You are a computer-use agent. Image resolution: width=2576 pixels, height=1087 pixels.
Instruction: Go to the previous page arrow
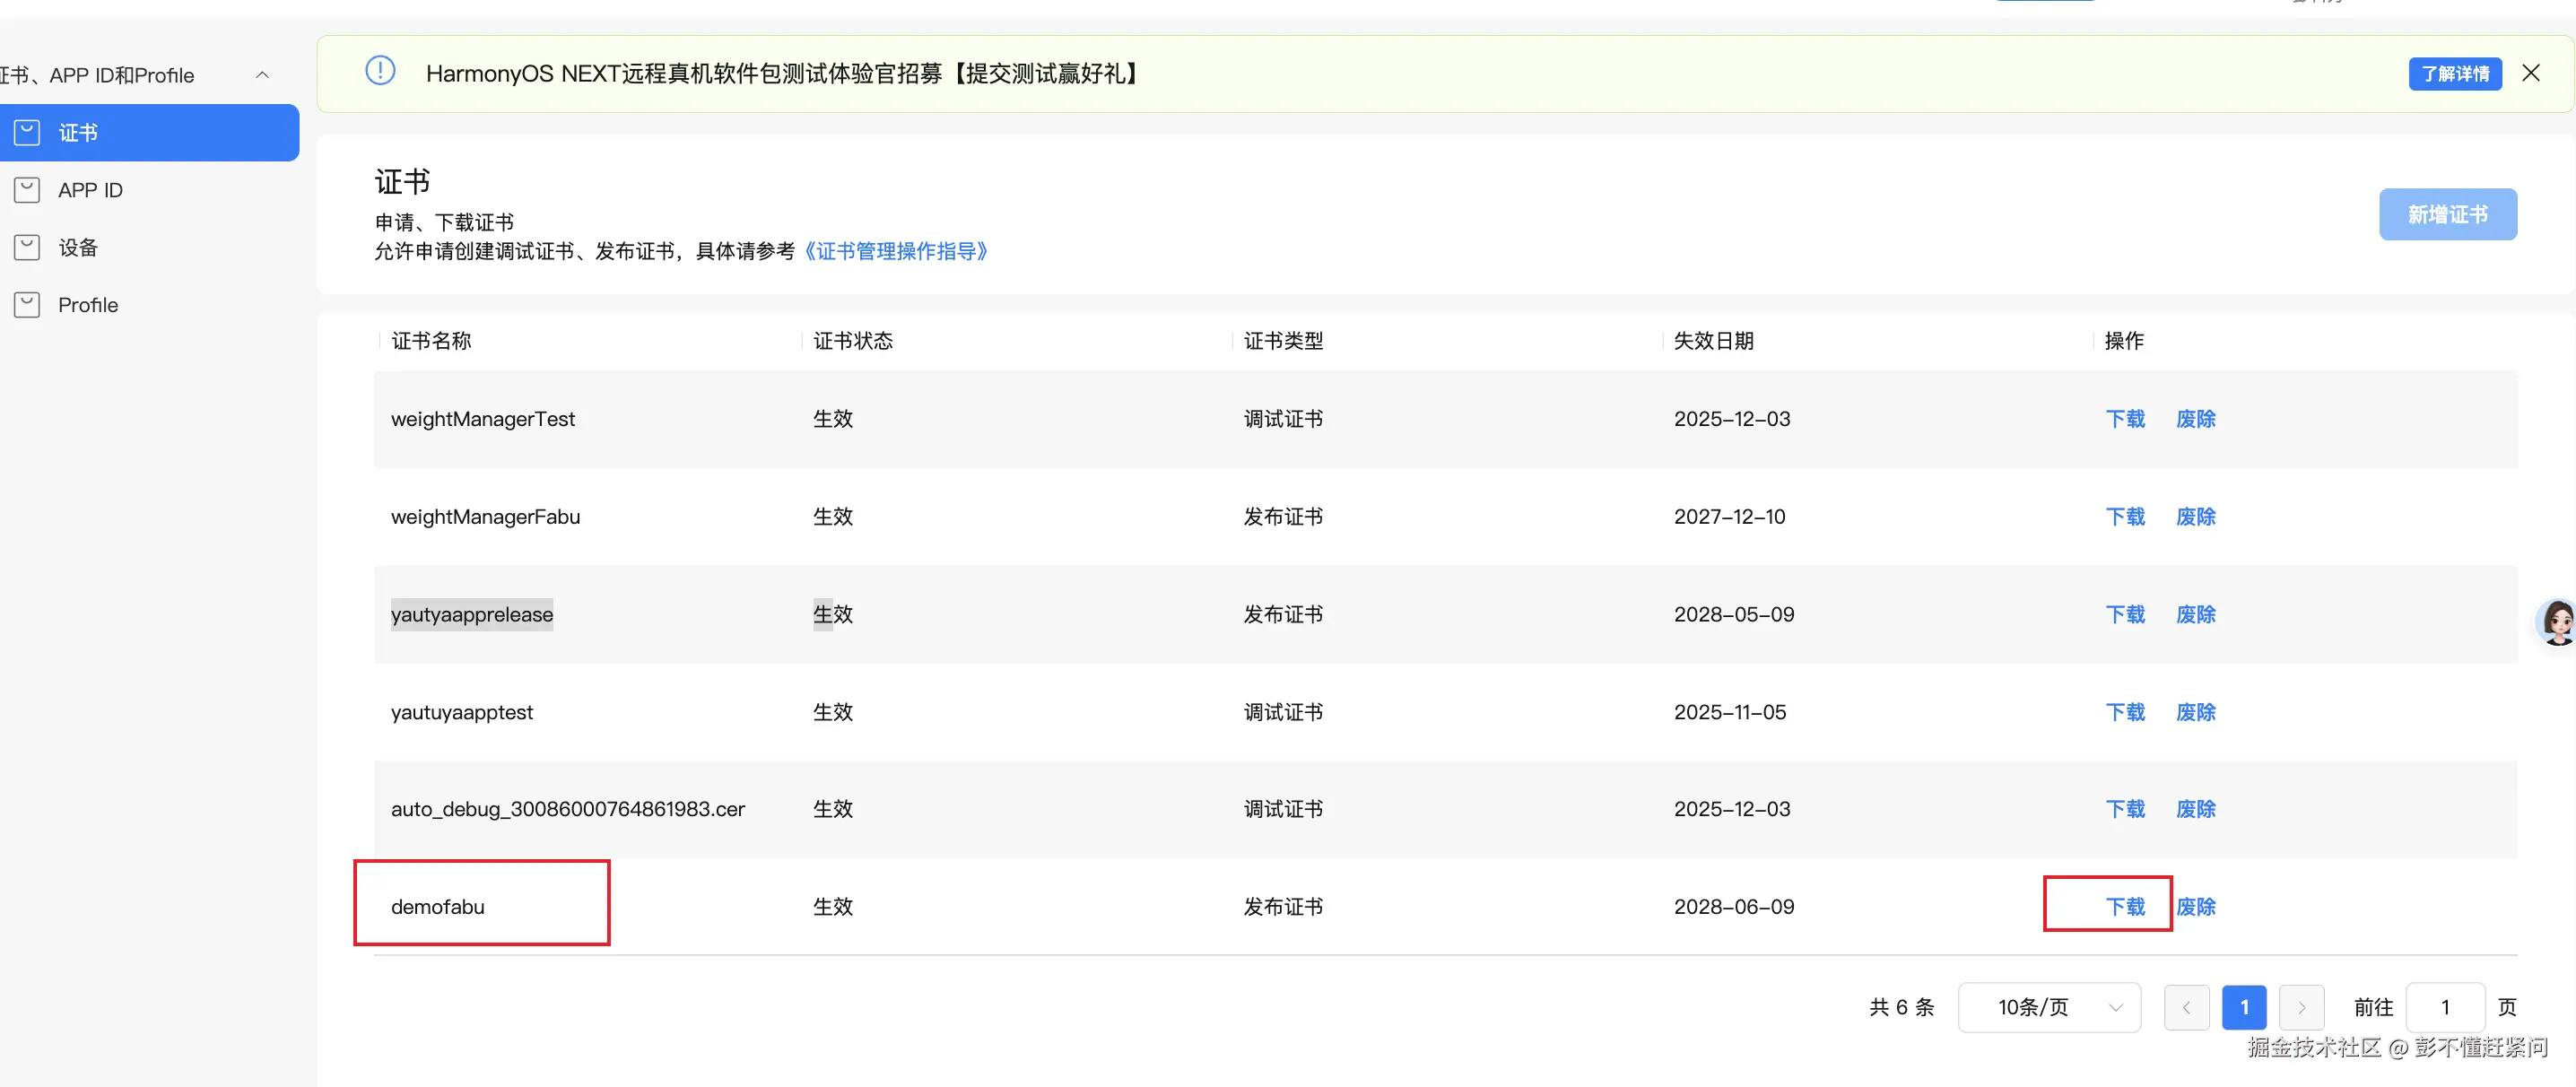click(x=2186, y=1007)
